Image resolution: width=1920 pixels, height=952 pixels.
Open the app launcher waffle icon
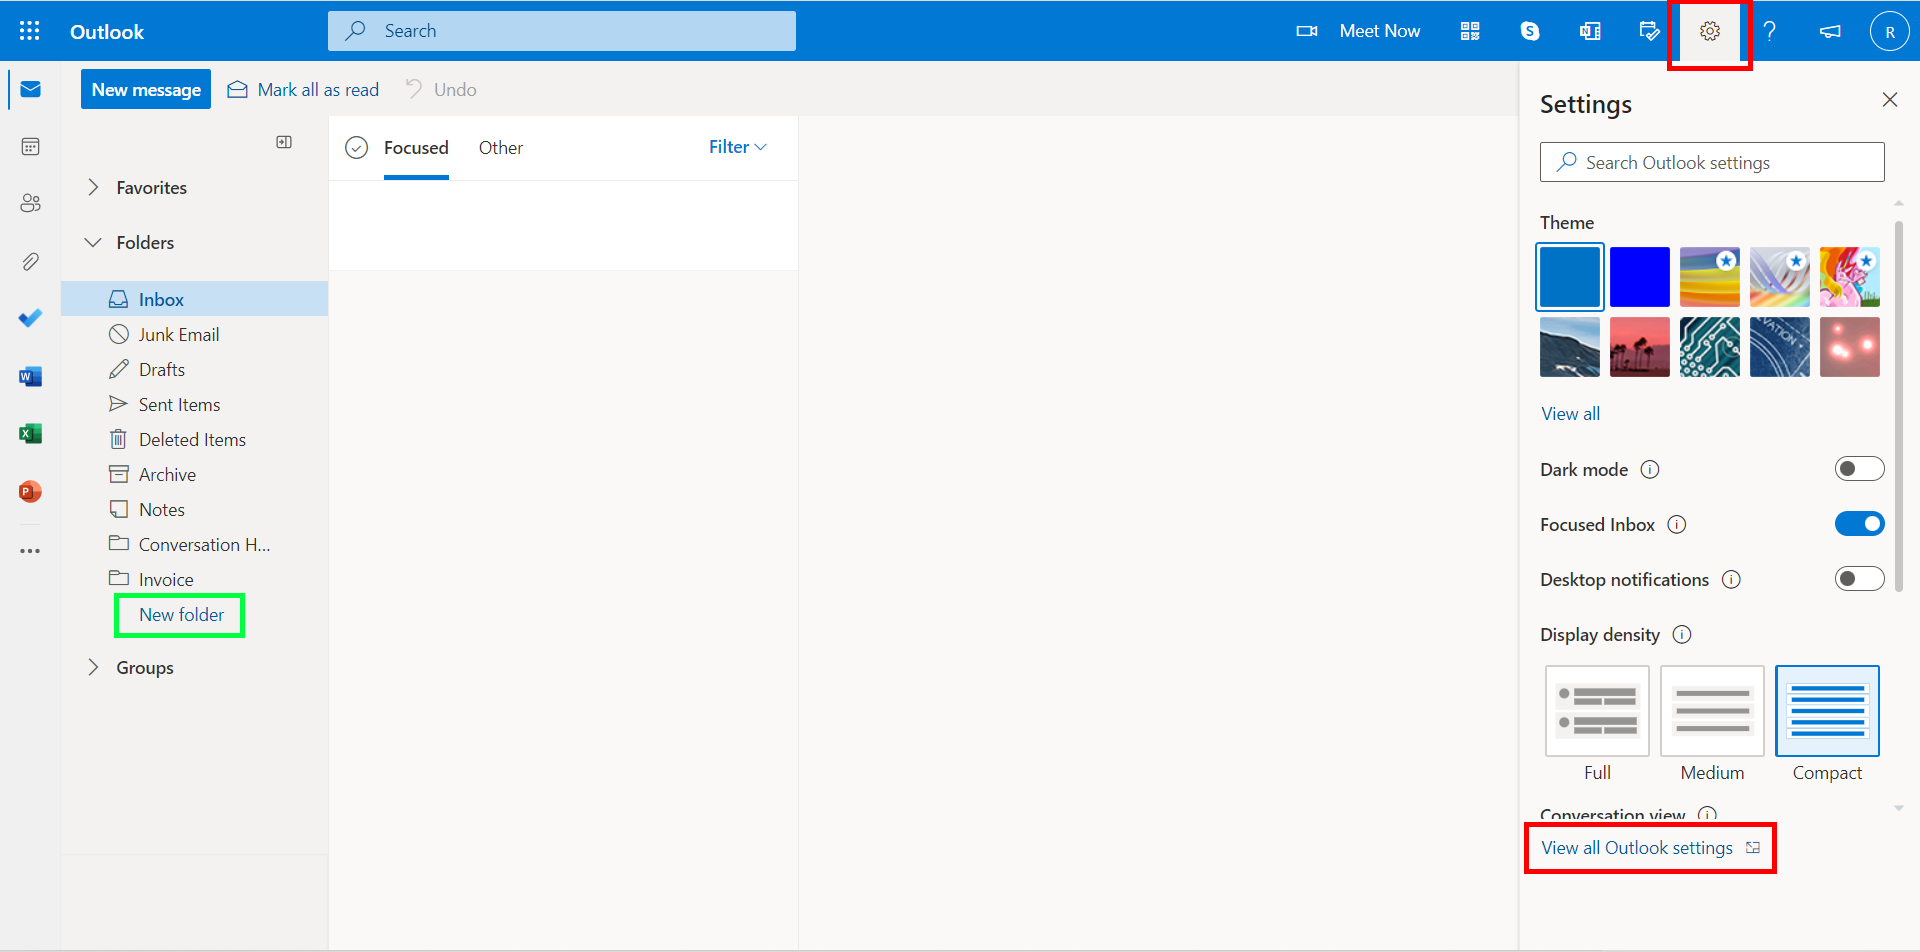pos(30,31)
